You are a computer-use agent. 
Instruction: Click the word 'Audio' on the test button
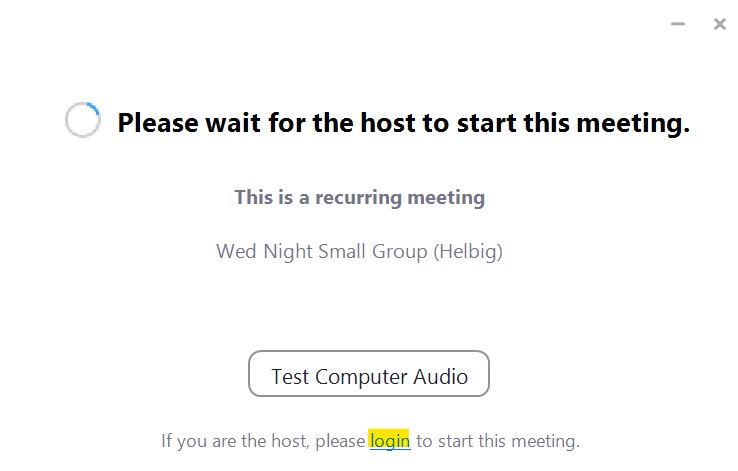point(440,376)
